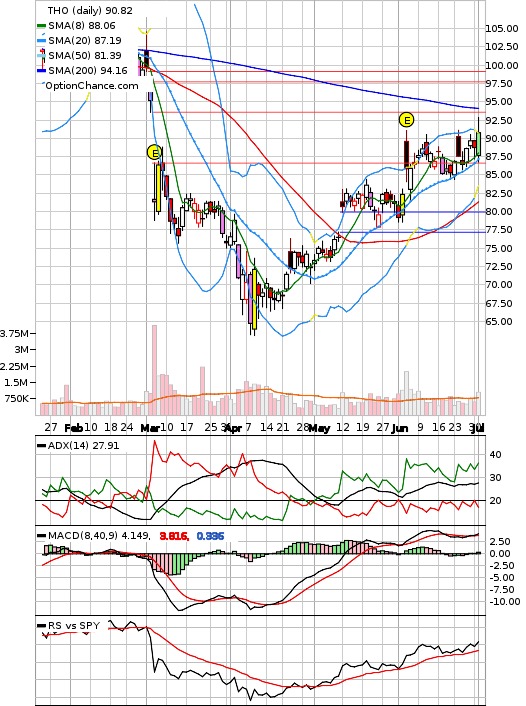Click the green SMA(8) legend swatch
Image resolution: width=526 pixels, height=706 pixels.
[41, 26]
